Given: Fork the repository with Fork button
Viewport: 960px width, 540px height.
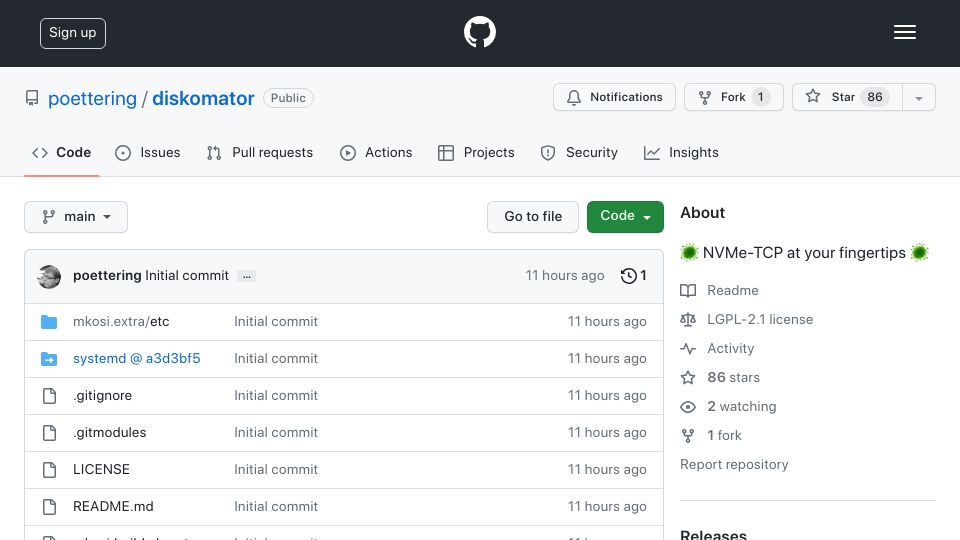Looking at the screenshot, I should (733, 97).
